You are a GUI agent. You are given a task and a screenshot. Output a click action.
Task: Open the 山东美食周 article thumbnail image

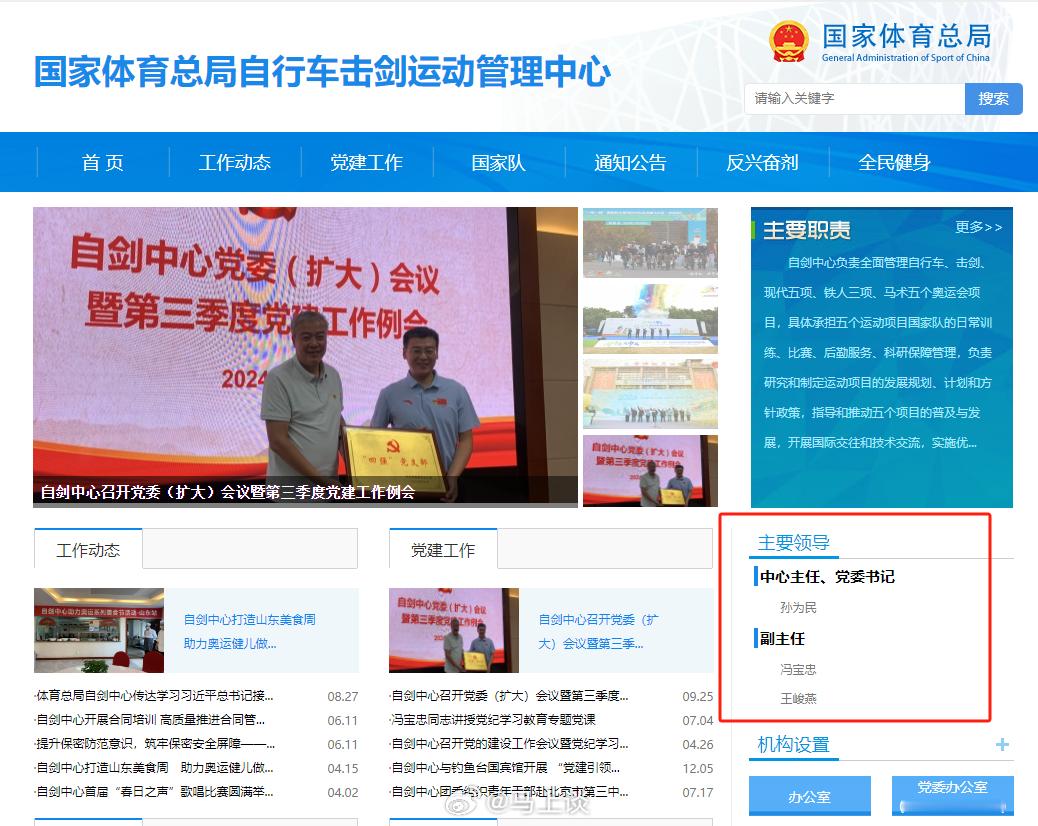99,630
